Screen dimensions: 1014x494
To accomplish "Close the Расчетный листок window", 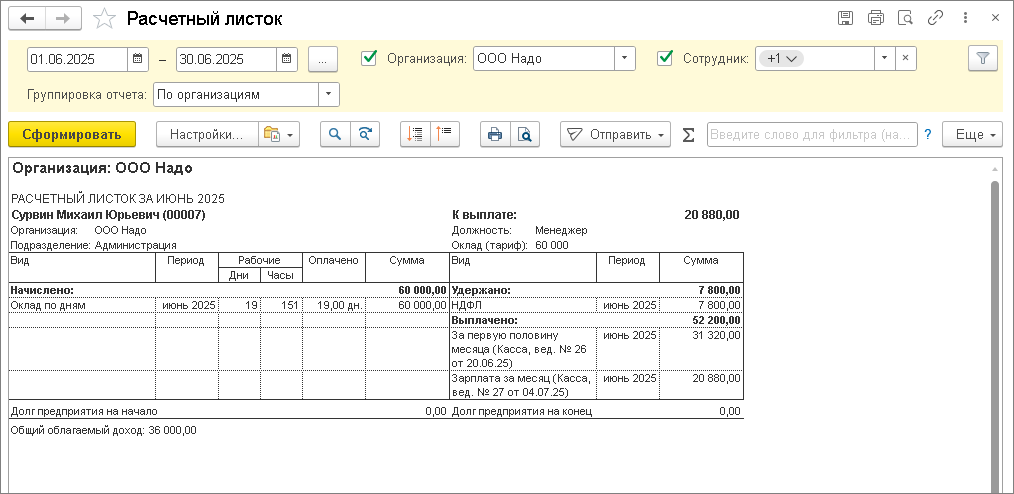I will coord(995,18).
